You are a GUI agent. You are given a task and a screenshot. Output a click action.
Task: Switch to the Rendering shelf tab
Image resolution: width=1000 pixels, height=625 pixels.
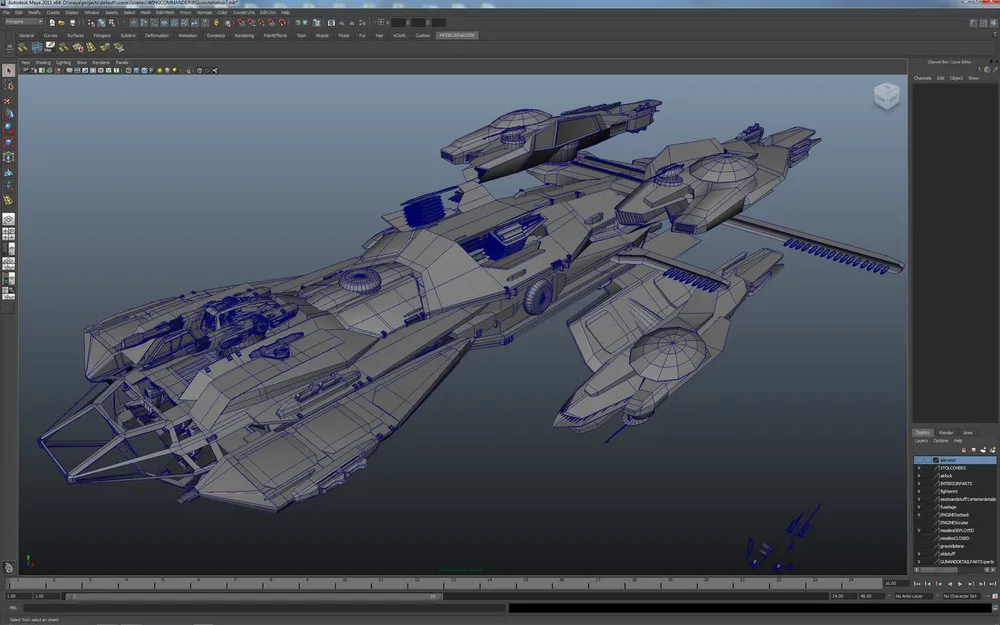pos(244,35)
